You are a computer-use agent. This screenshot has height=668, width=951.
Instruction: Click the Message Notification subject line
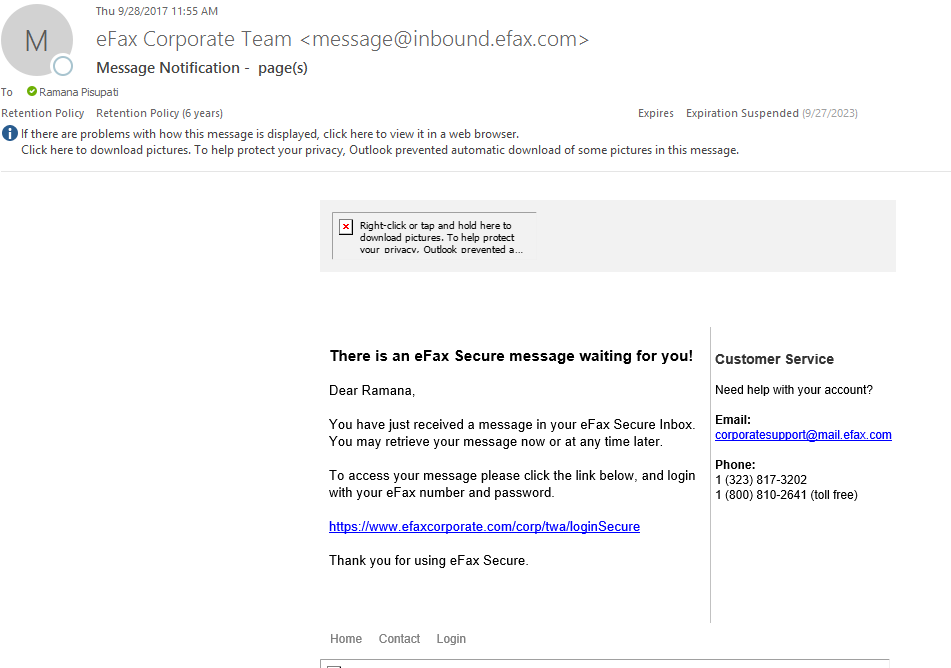201,68
